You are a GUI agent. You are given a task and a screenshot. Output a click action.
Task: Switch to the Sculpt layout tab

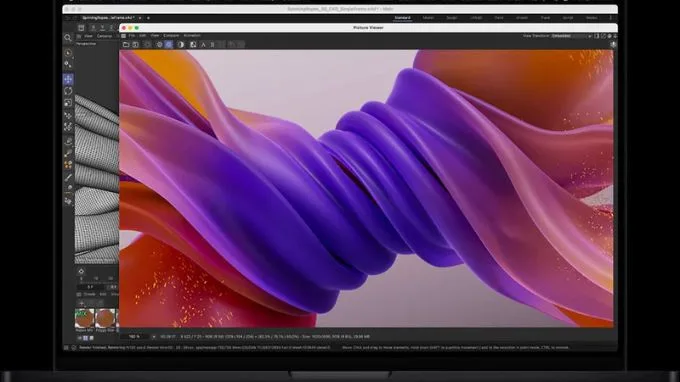click(451, 18)
